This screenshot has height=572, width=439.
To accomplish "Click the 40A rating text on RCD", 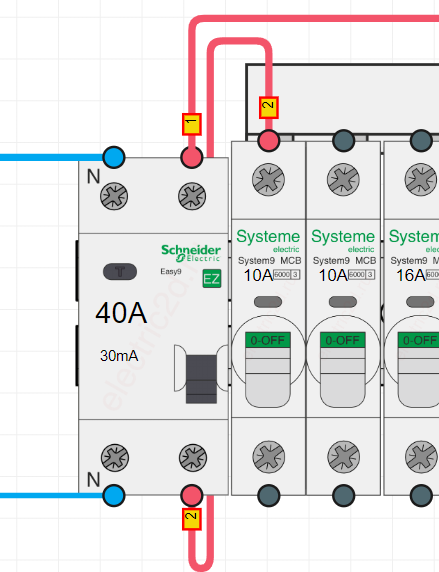I will point(121,313).
